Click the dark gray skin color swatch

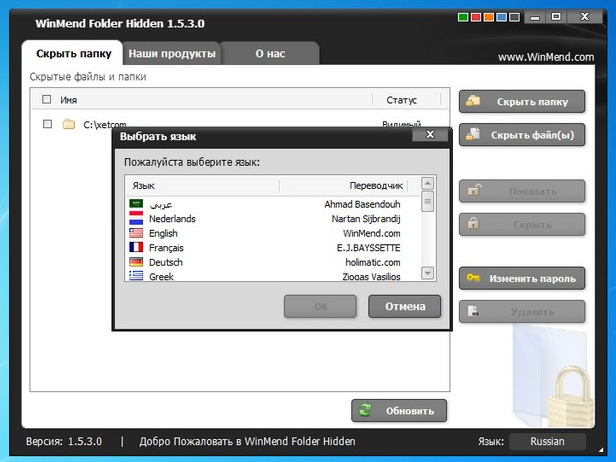(514, 17)
